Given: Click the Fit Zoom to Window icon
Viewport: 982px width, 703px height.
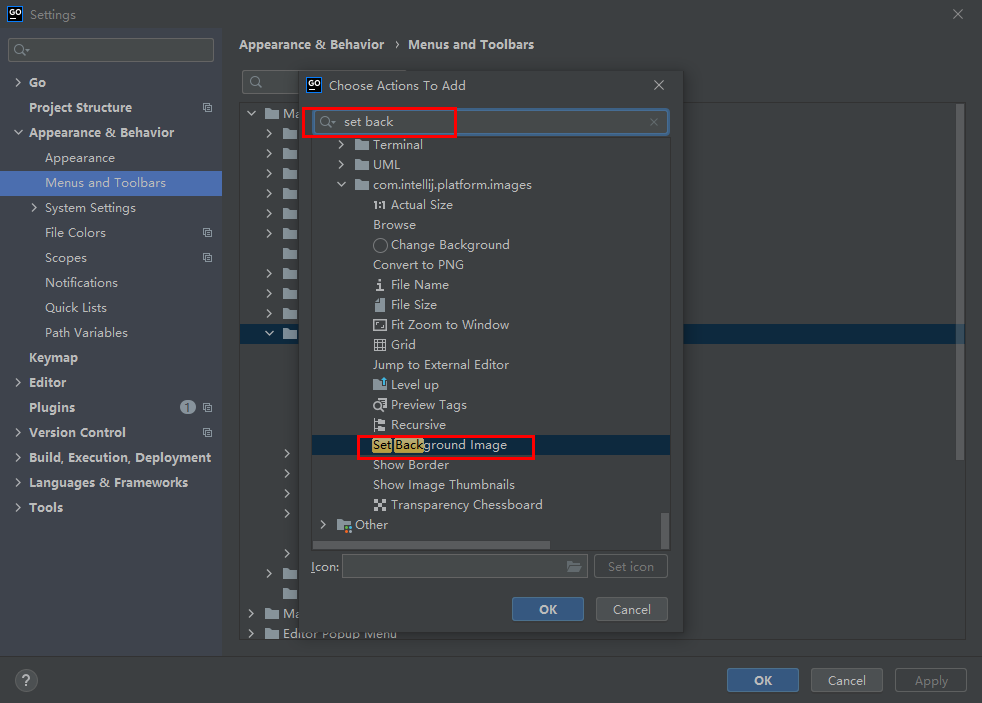Looking at the screenshot, I should click(x=380, y=325).
